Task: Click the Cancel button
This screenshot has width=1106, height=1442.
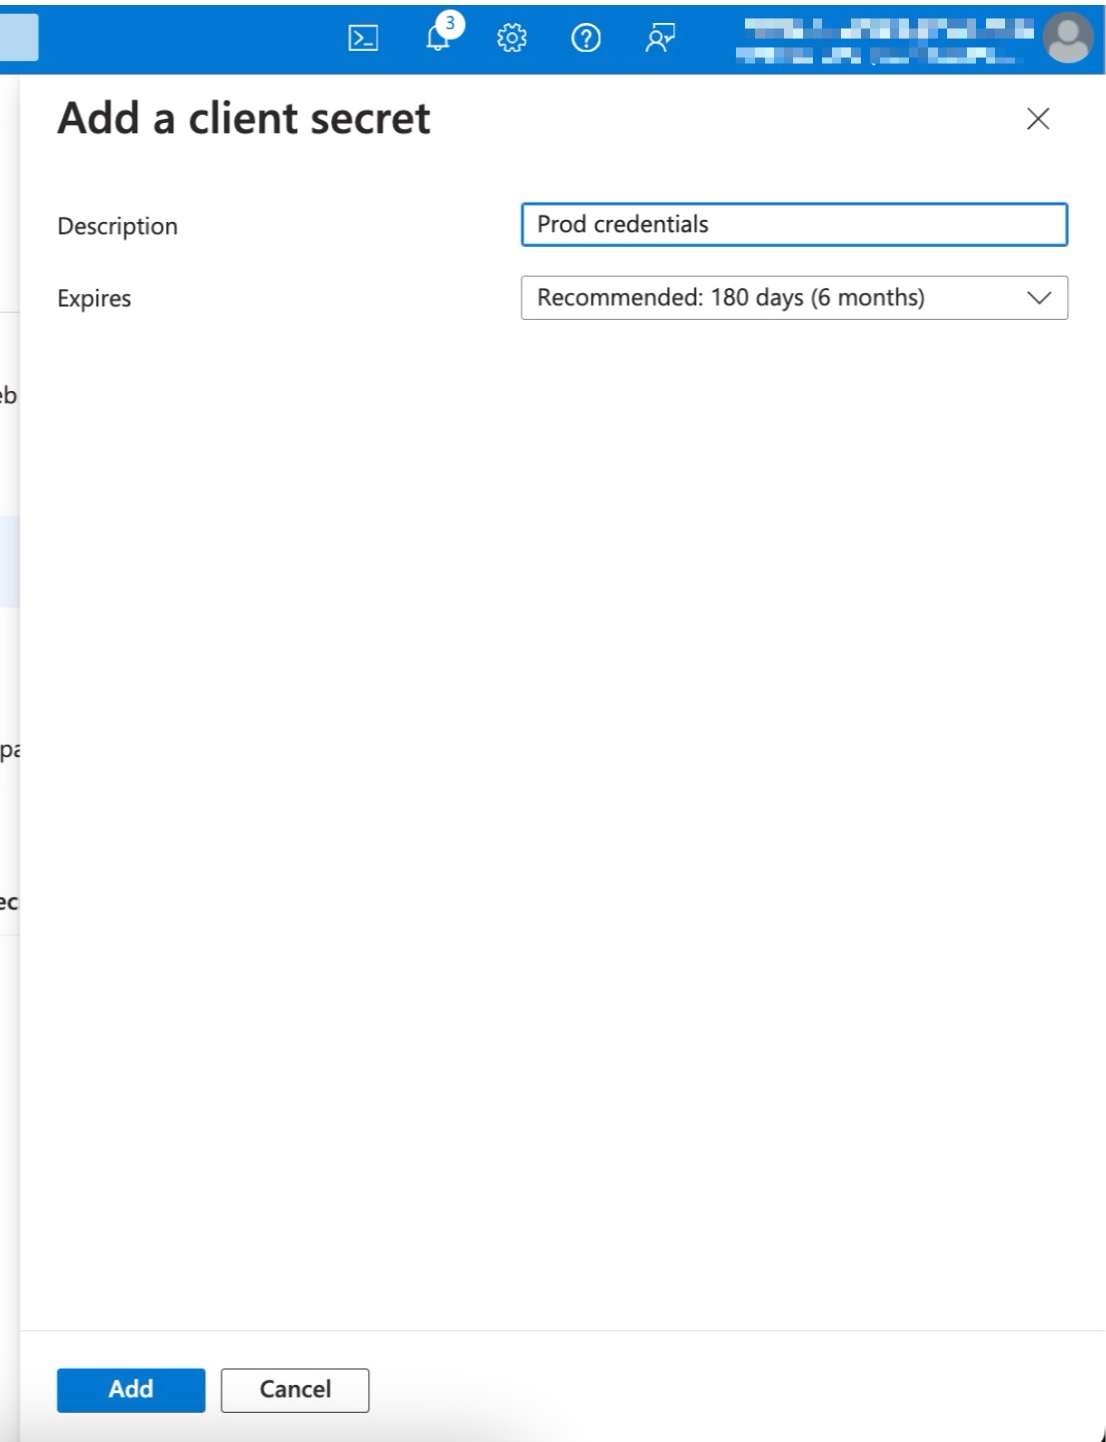Action: [294, 1389]
